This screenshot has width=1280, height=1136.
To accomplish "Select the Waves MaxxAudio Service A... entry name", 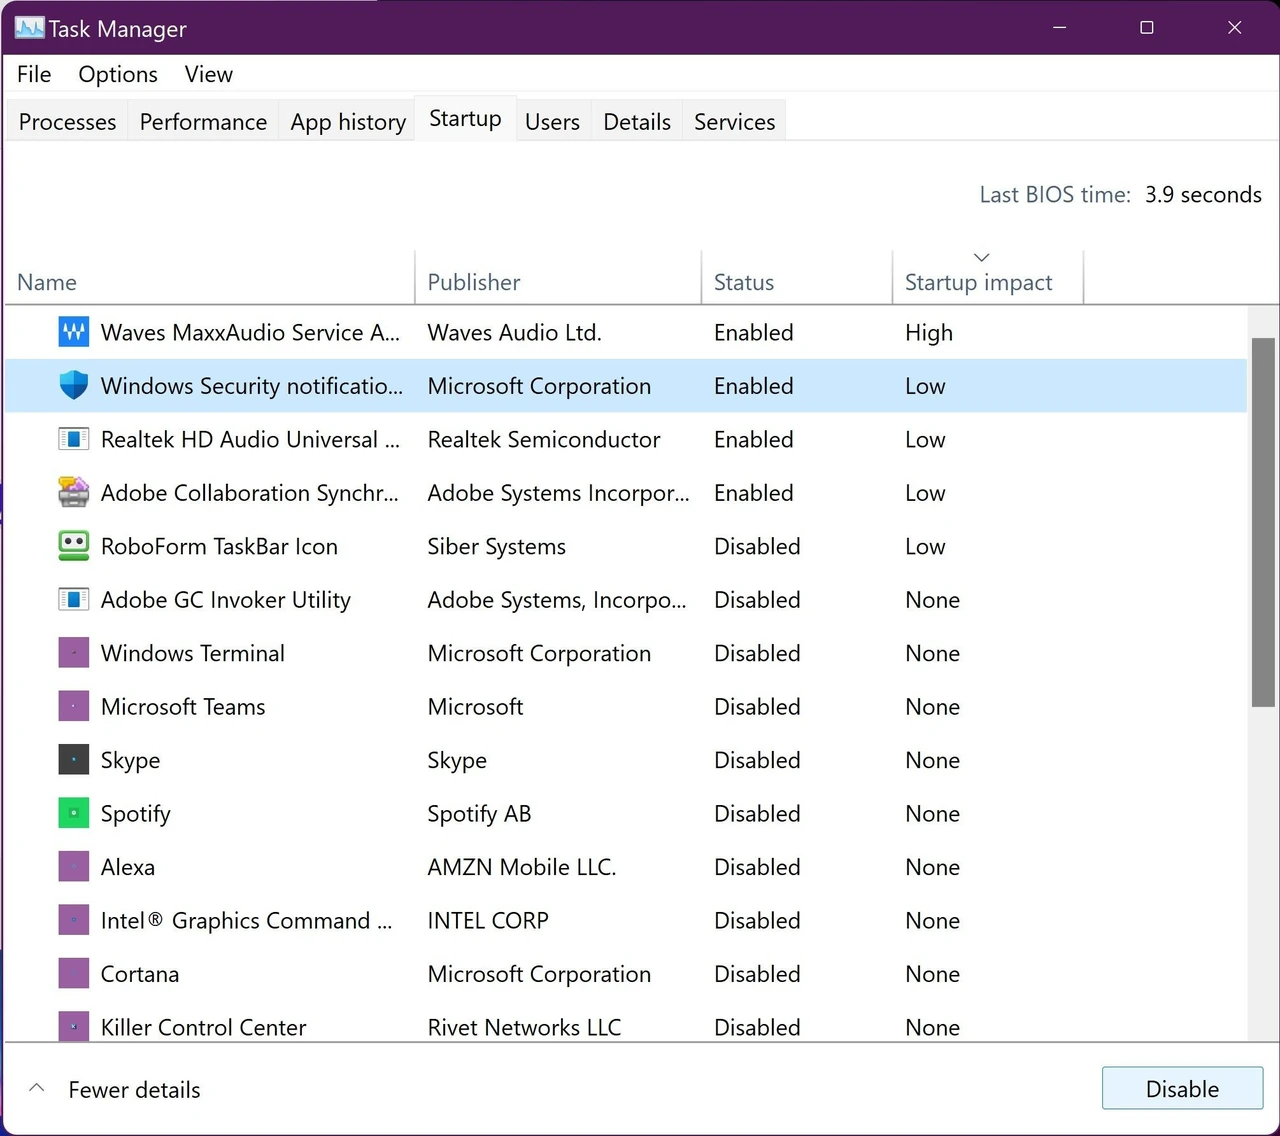I will point(250,332).
